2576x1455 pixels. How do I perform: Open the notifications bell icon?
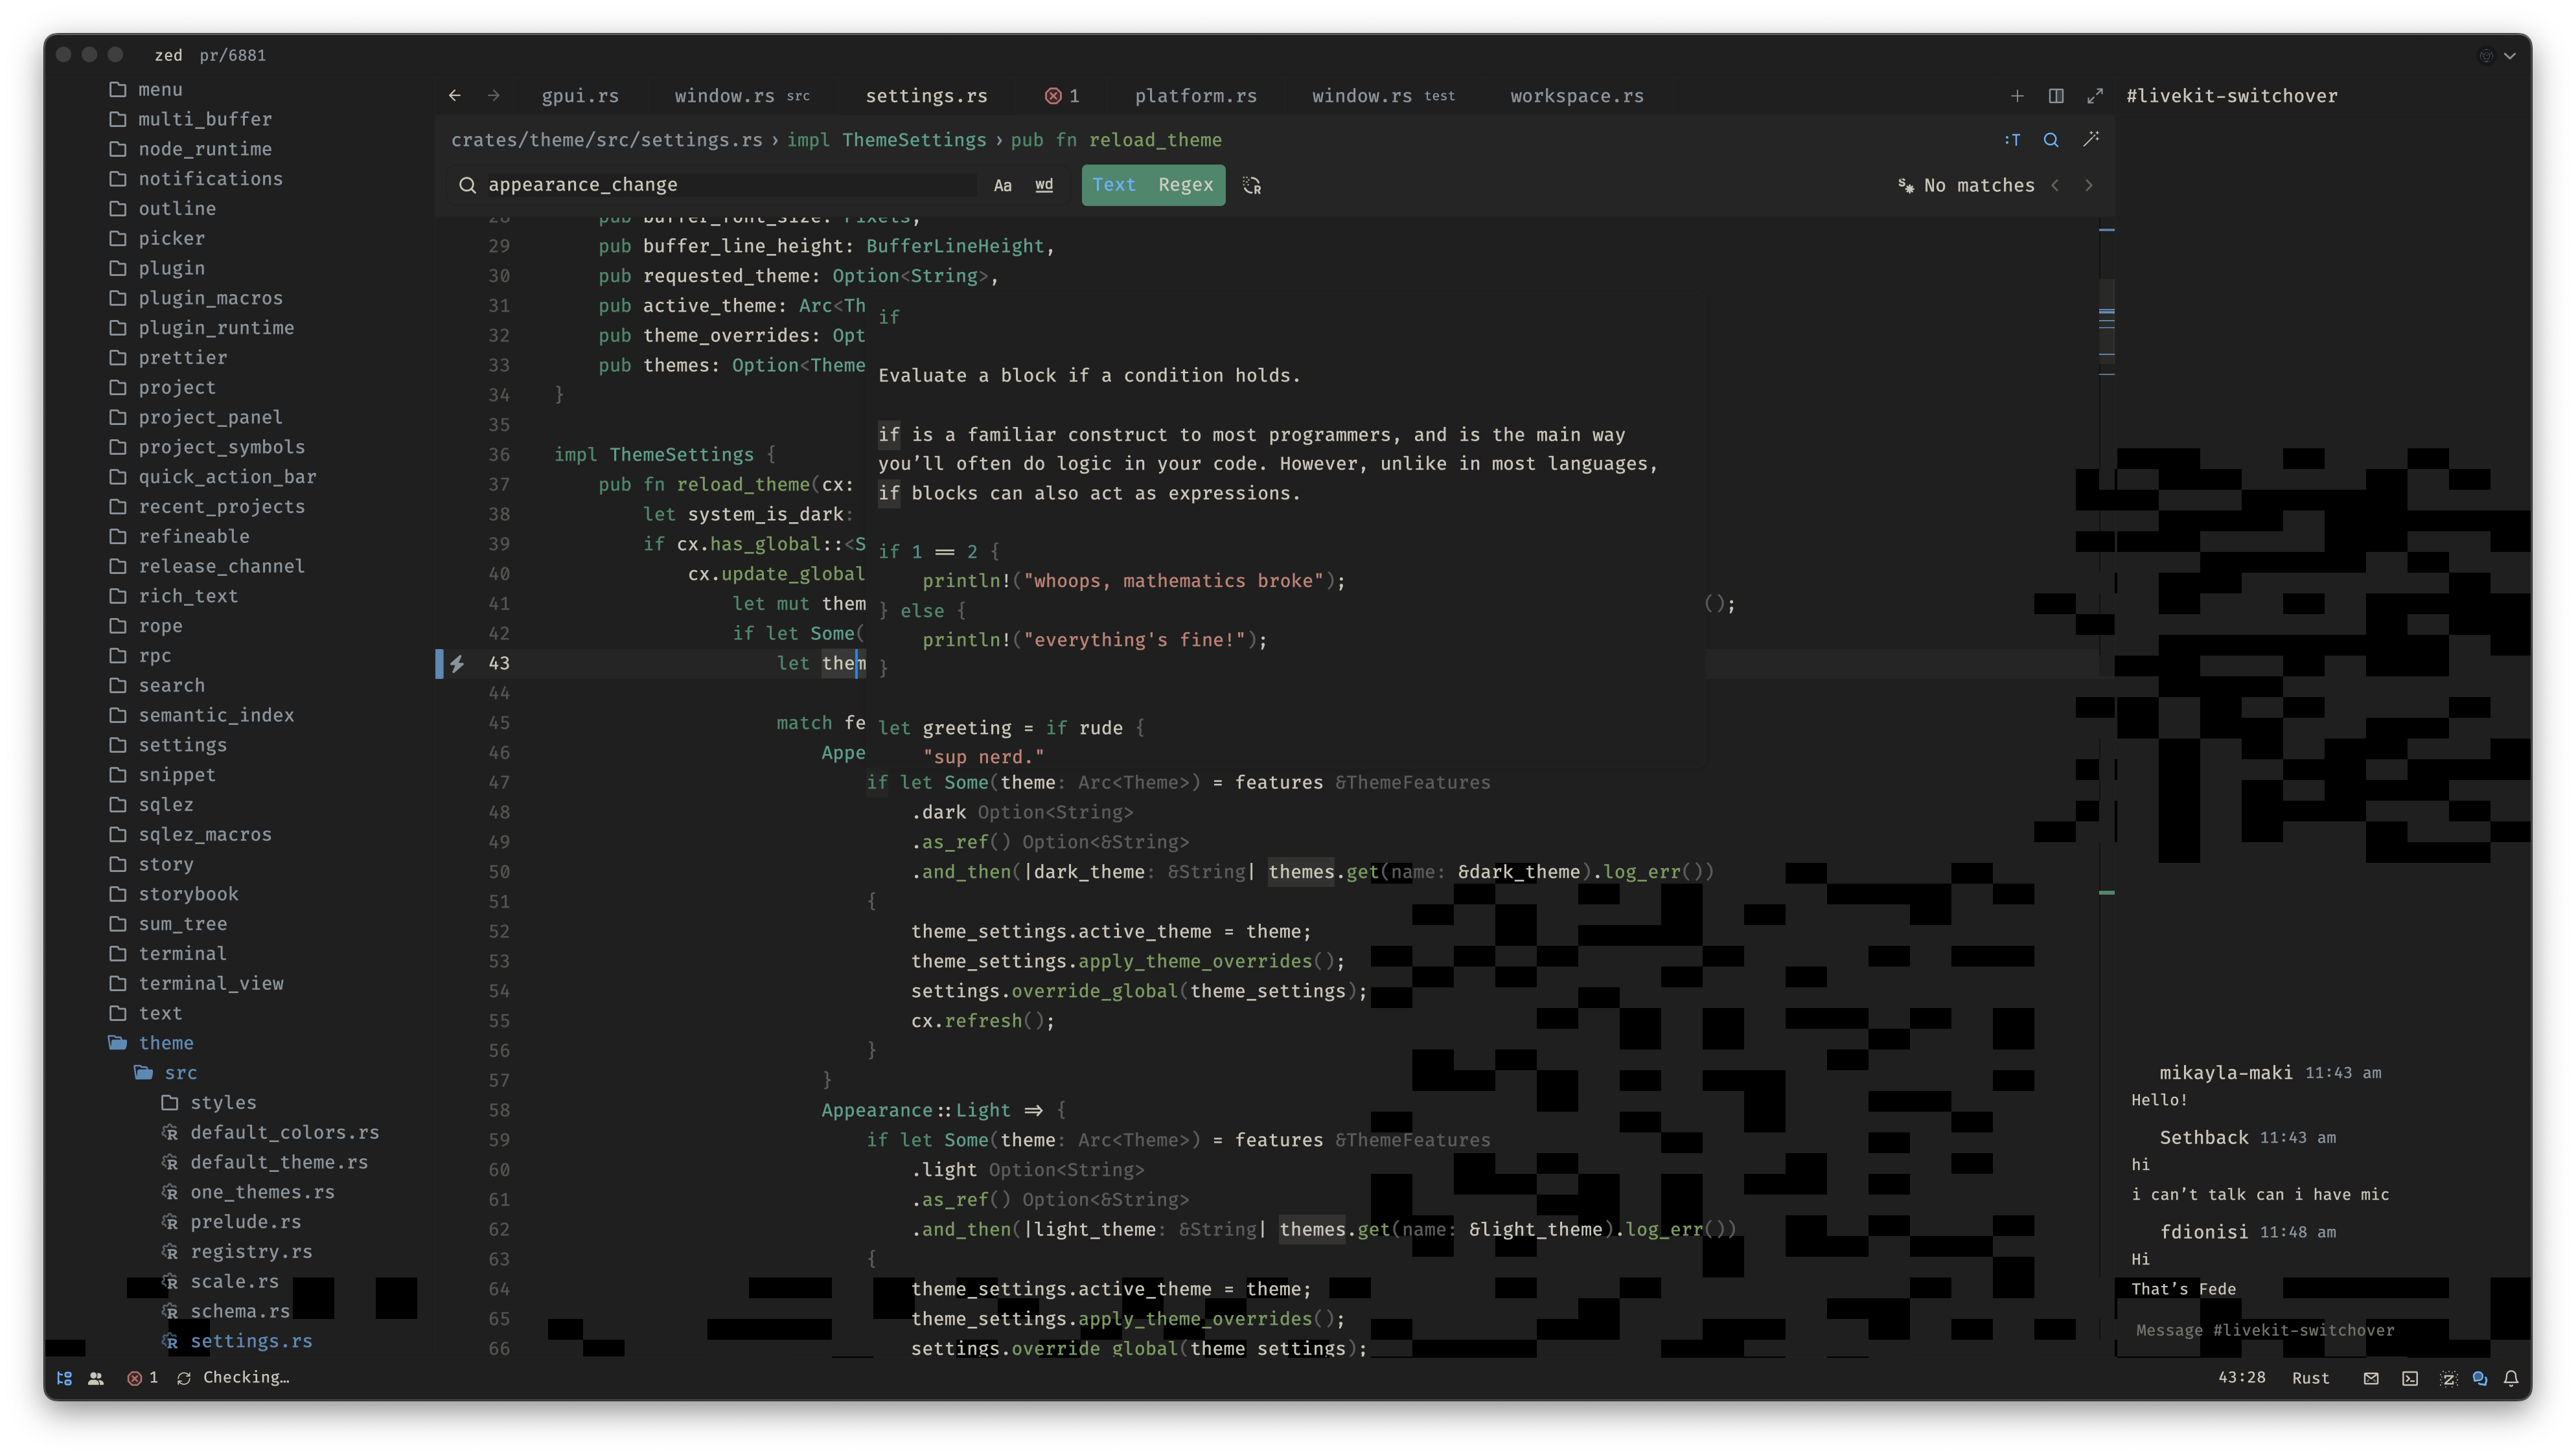[2511, 1378]
